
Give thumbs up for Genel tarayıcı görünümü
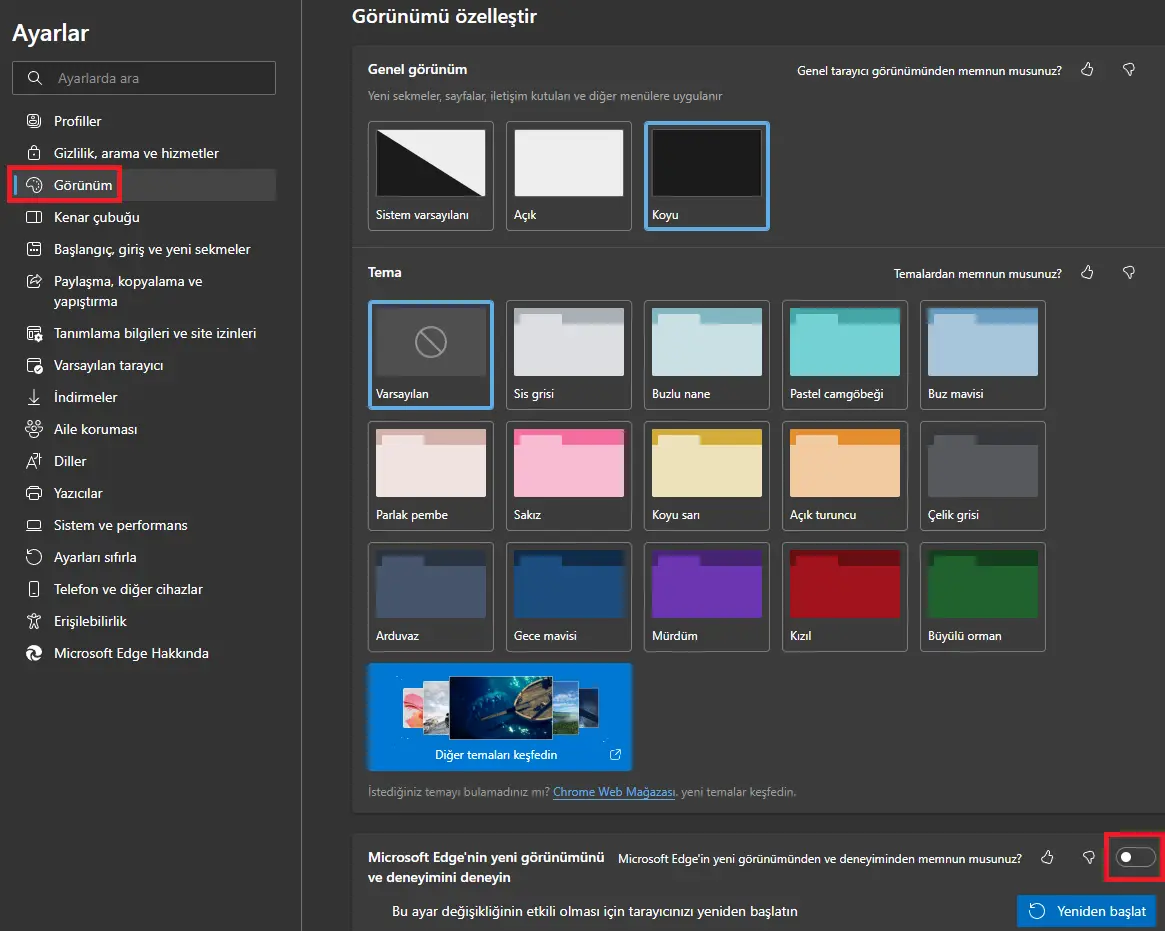point(1087,70)
